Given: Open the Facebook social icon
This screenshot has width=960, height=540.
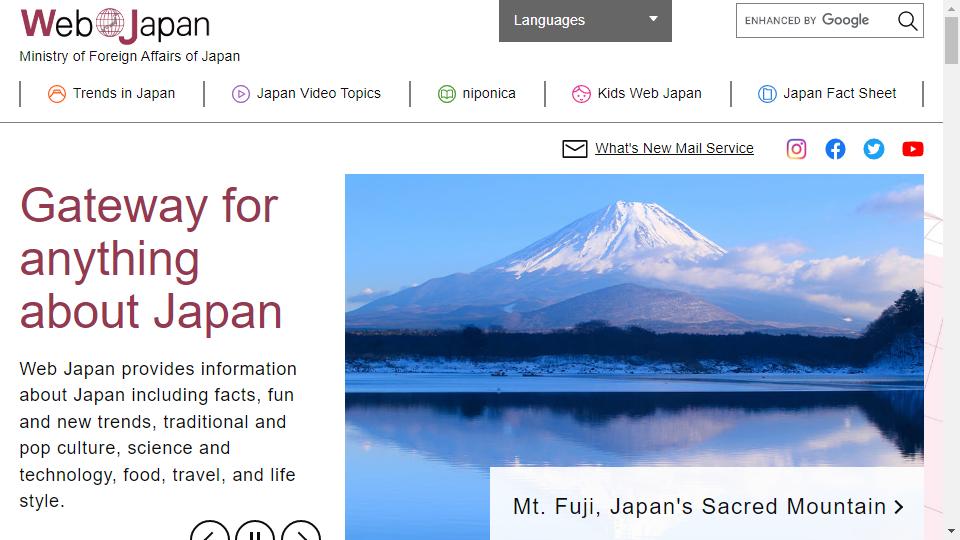Looking at the screenshot, I should click(835, 149).
